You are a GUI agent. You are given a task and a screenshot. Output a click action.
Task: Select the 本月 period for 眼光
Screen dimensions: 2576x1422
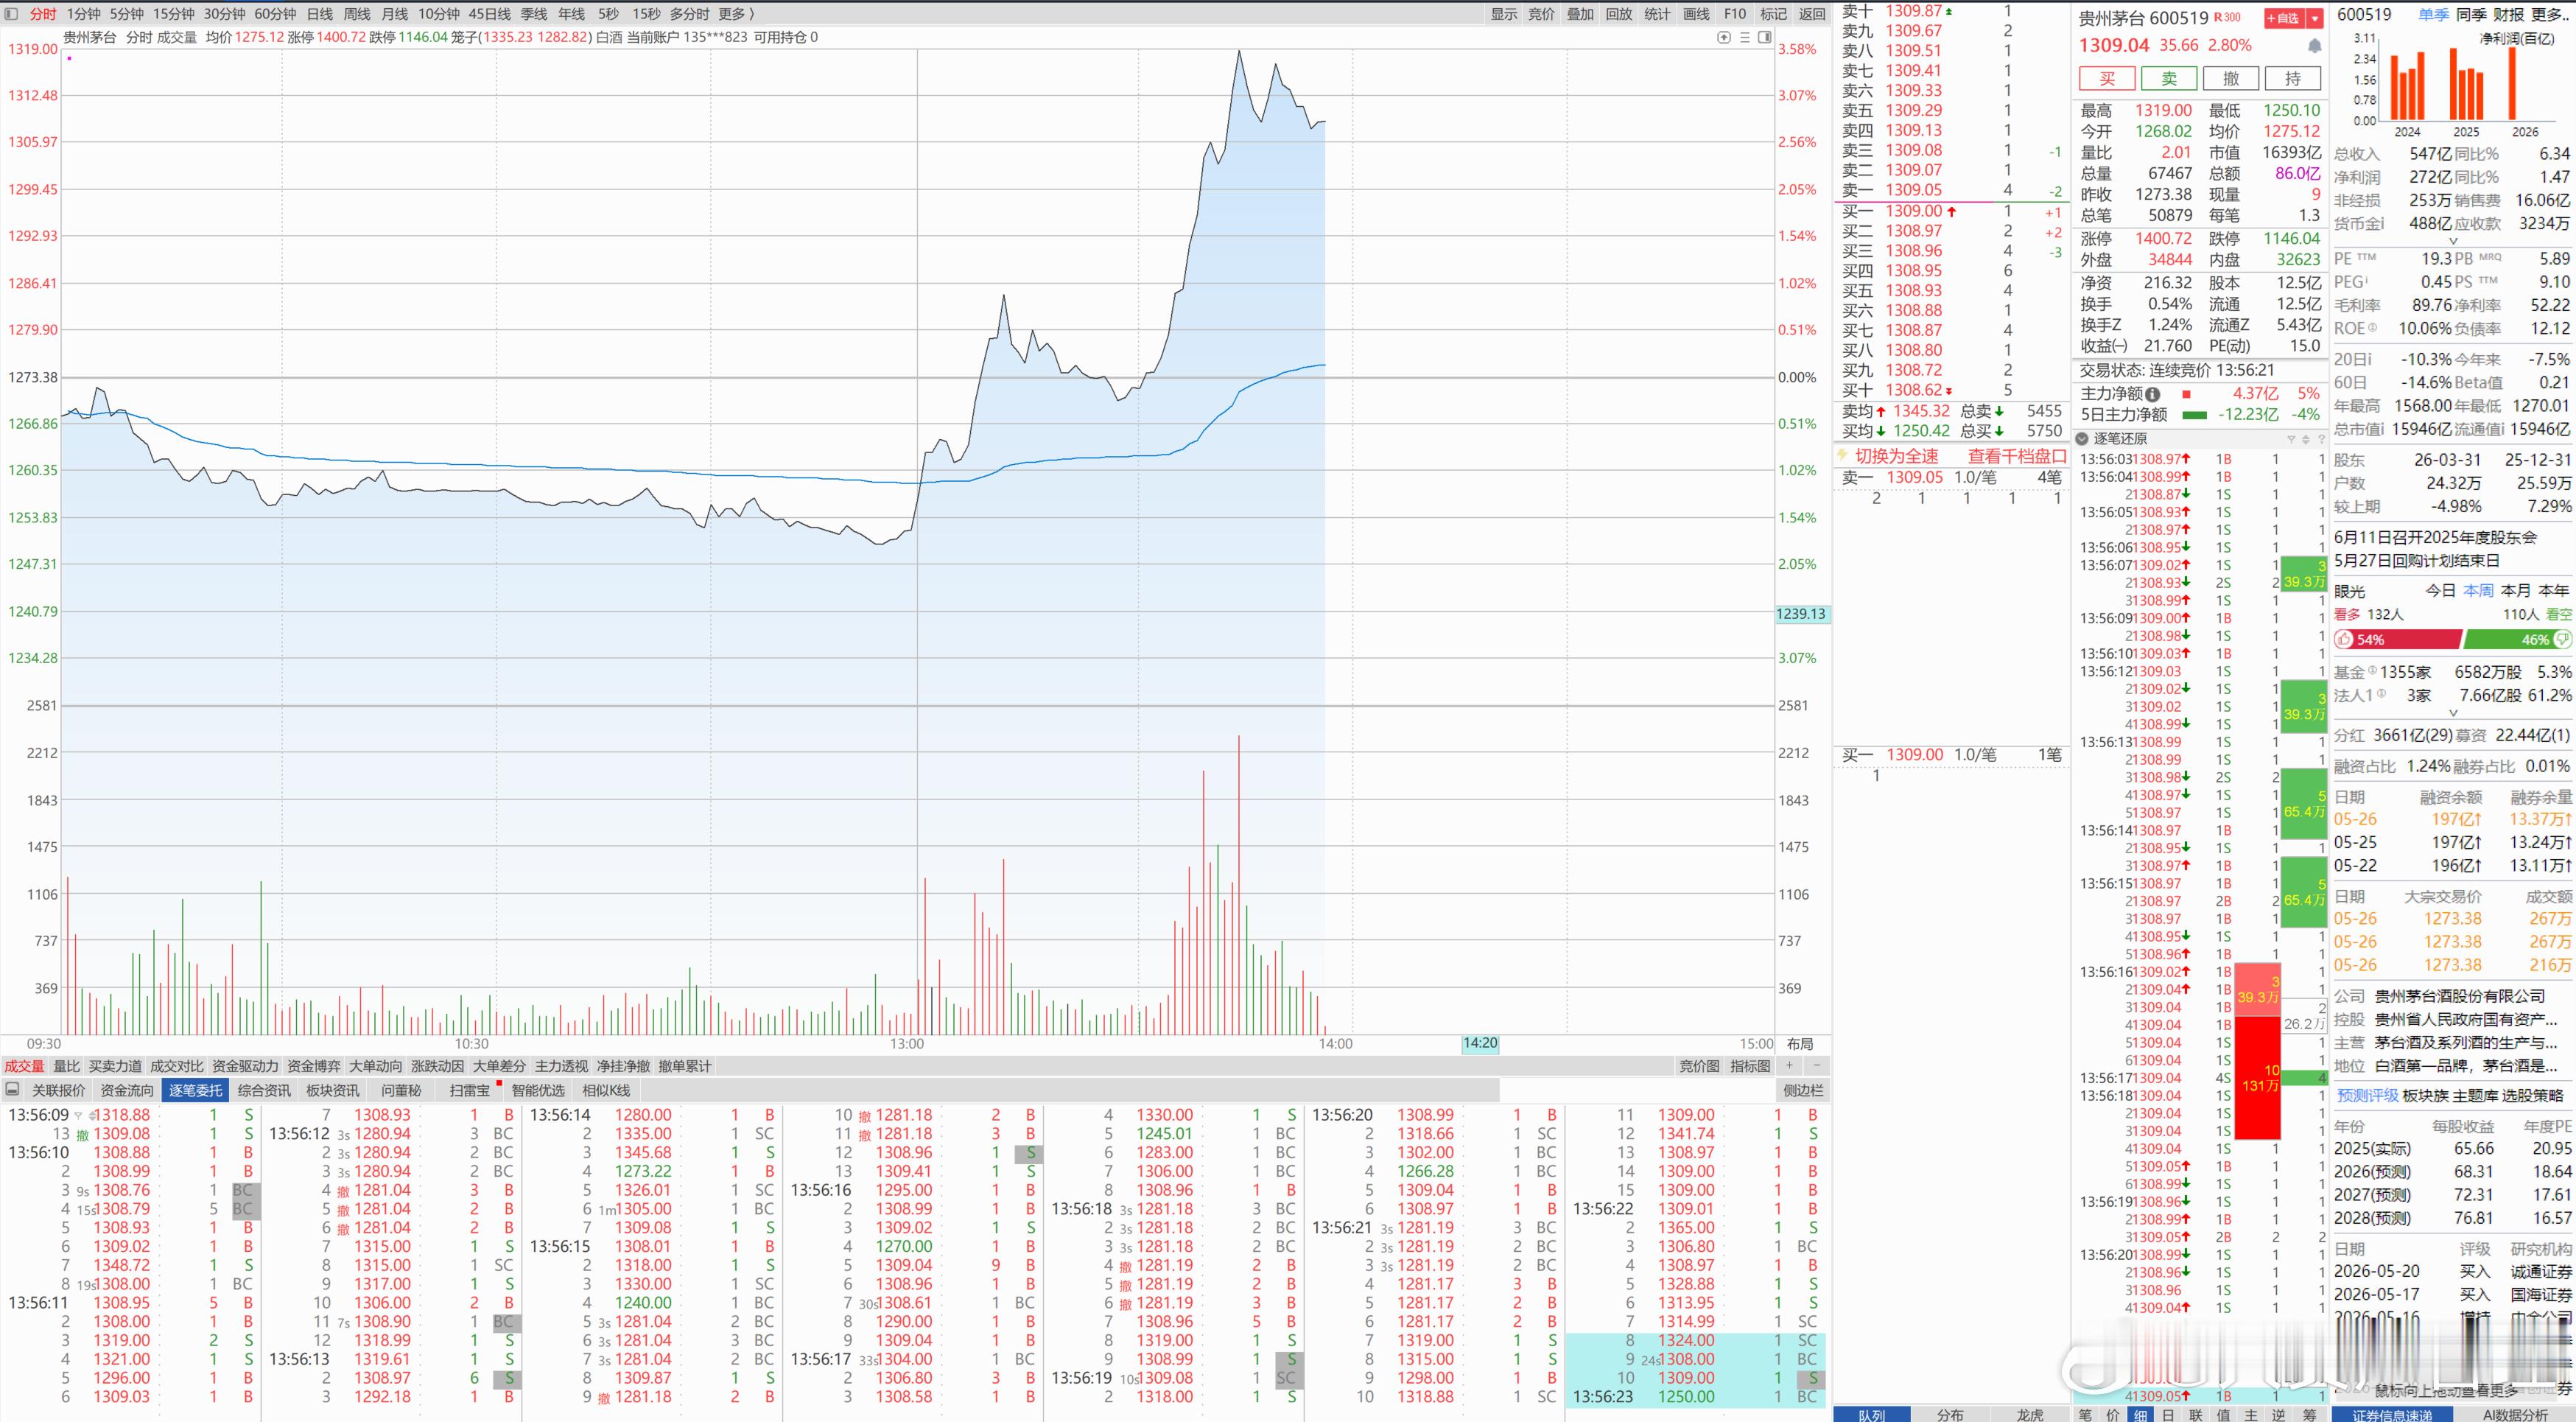tap(2516, 591)
